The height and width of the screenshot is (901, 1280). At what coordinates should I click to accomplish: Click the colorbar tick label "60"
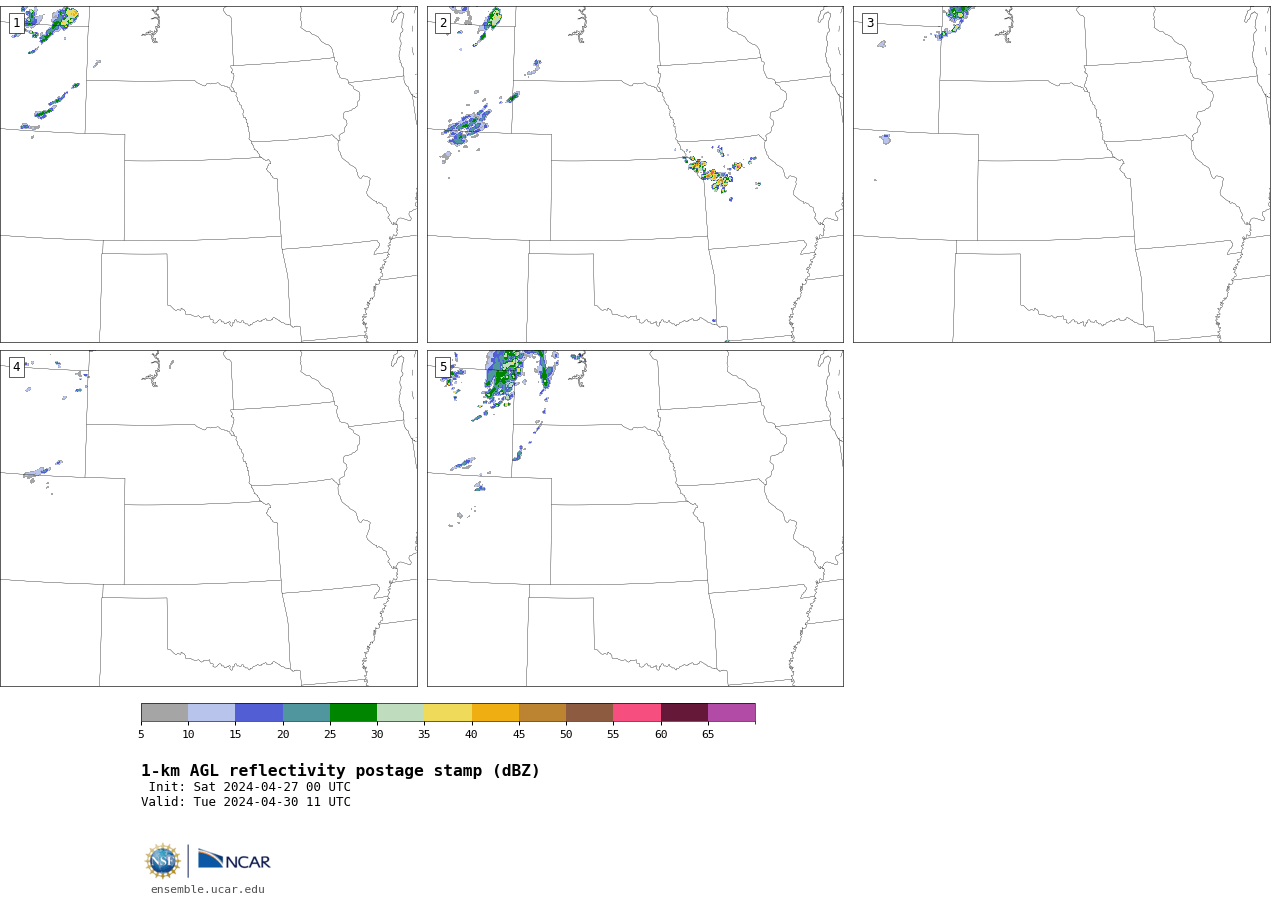[661, 735]
